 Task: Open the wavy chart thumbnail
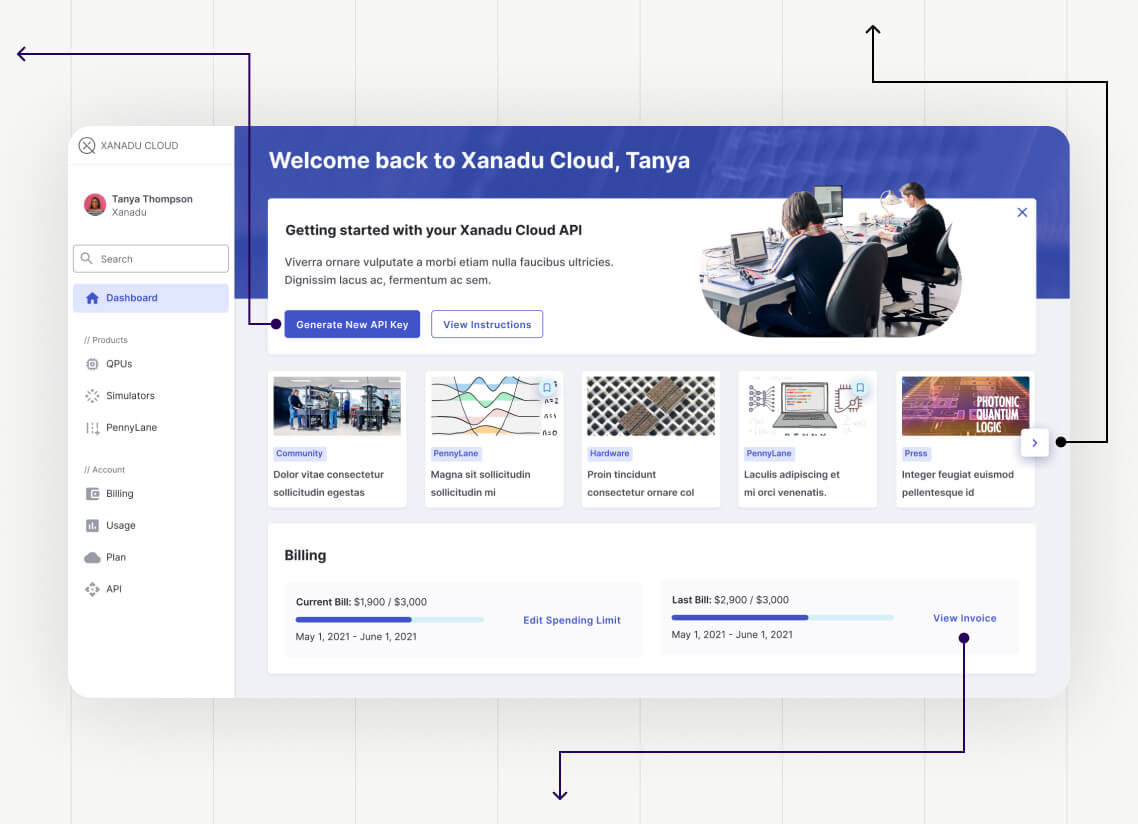[494, 406]
